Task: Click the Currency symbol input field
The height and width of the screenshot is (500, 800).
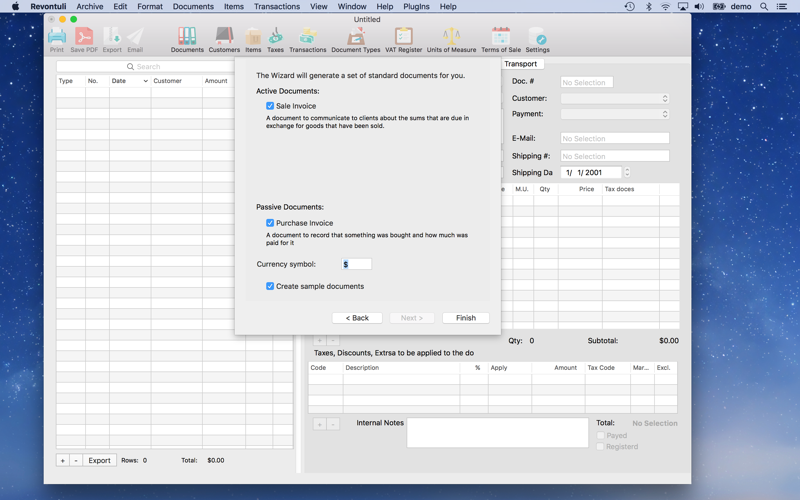Action: [x=357, y=264]
